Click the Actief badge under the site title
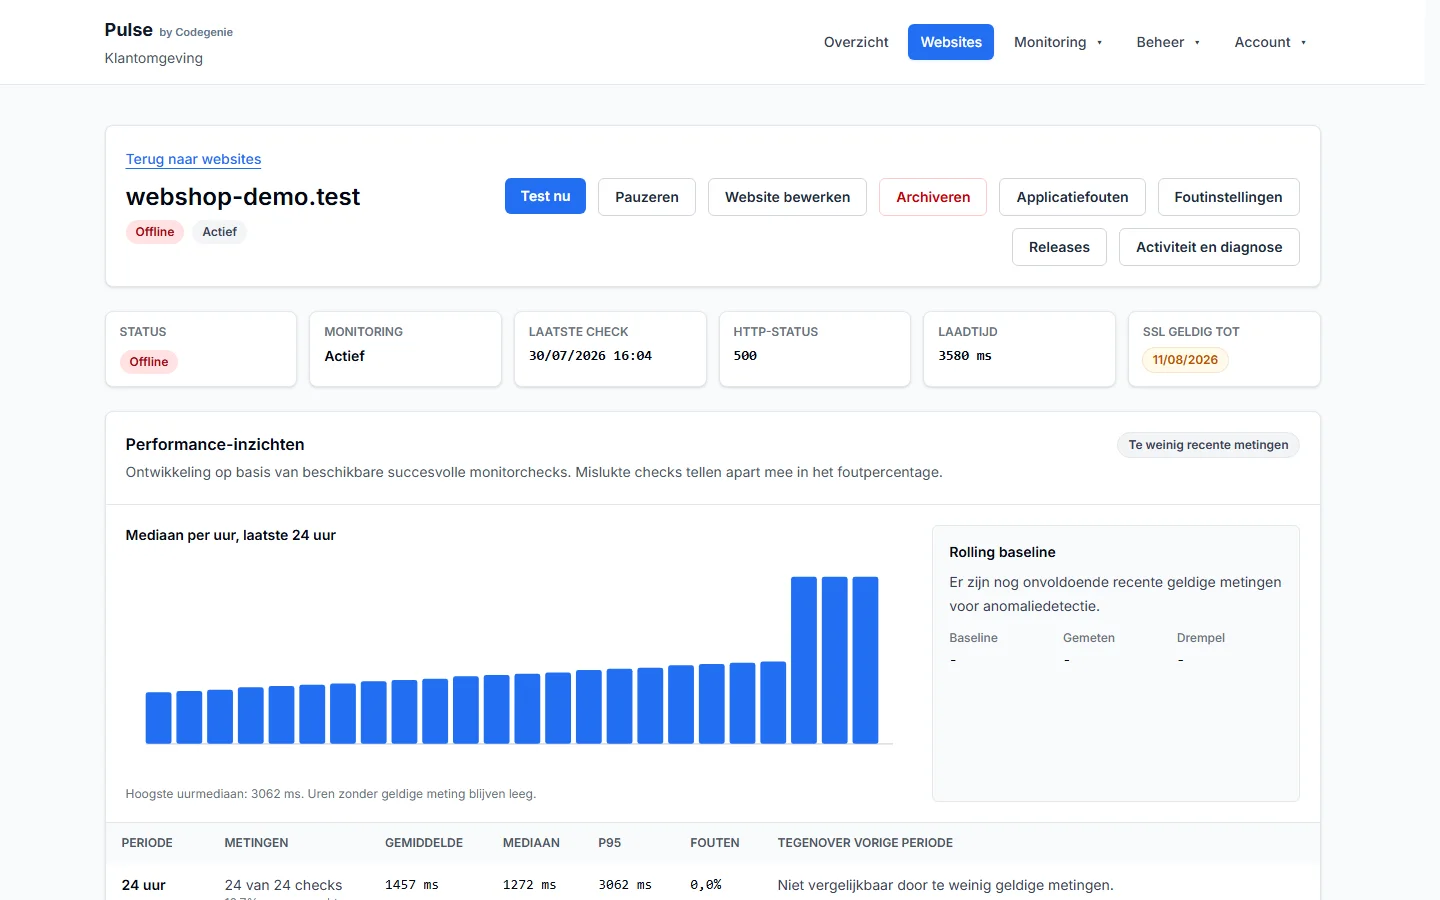 [x=219, y=232]
